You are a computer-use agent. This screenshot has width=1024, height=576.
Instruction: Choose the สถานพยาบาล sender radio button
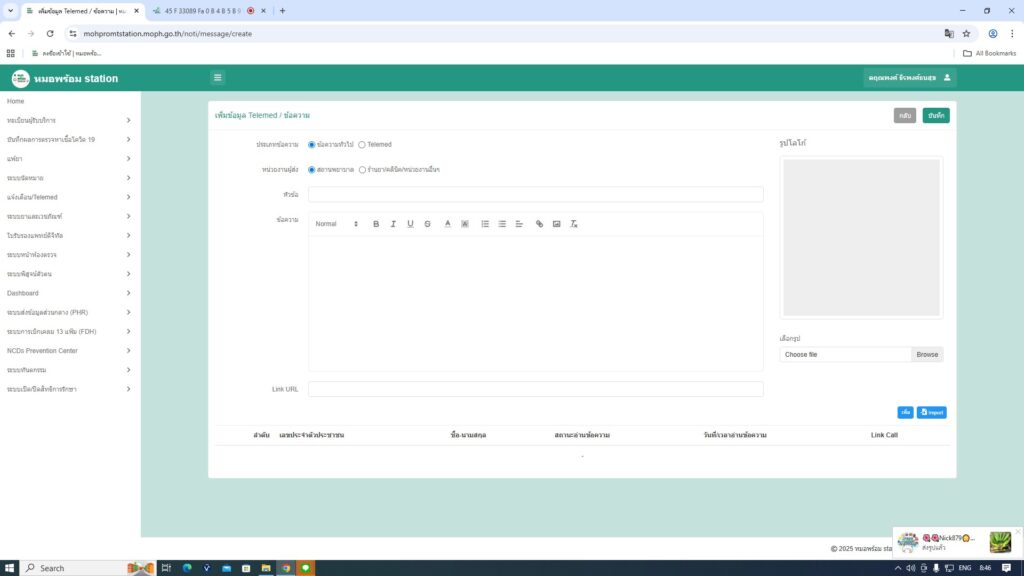tap(312, 170)
